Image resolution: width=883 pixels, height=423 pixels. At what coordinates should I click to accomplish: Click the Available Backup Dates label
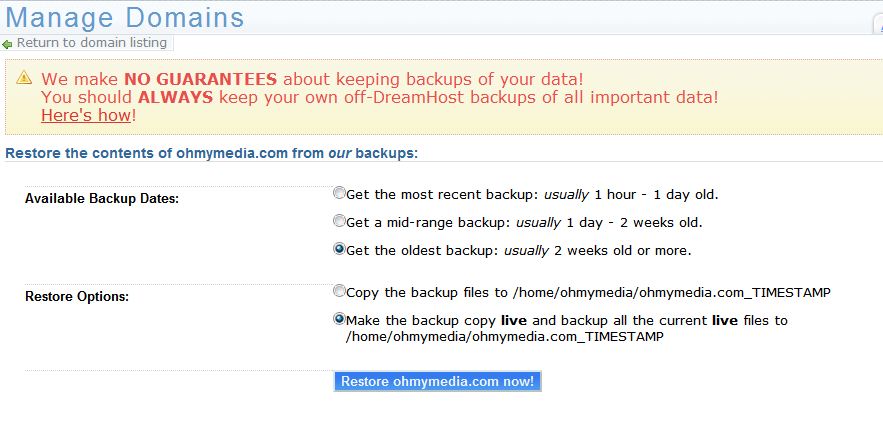pyautogui.click(x=102, y=199)
